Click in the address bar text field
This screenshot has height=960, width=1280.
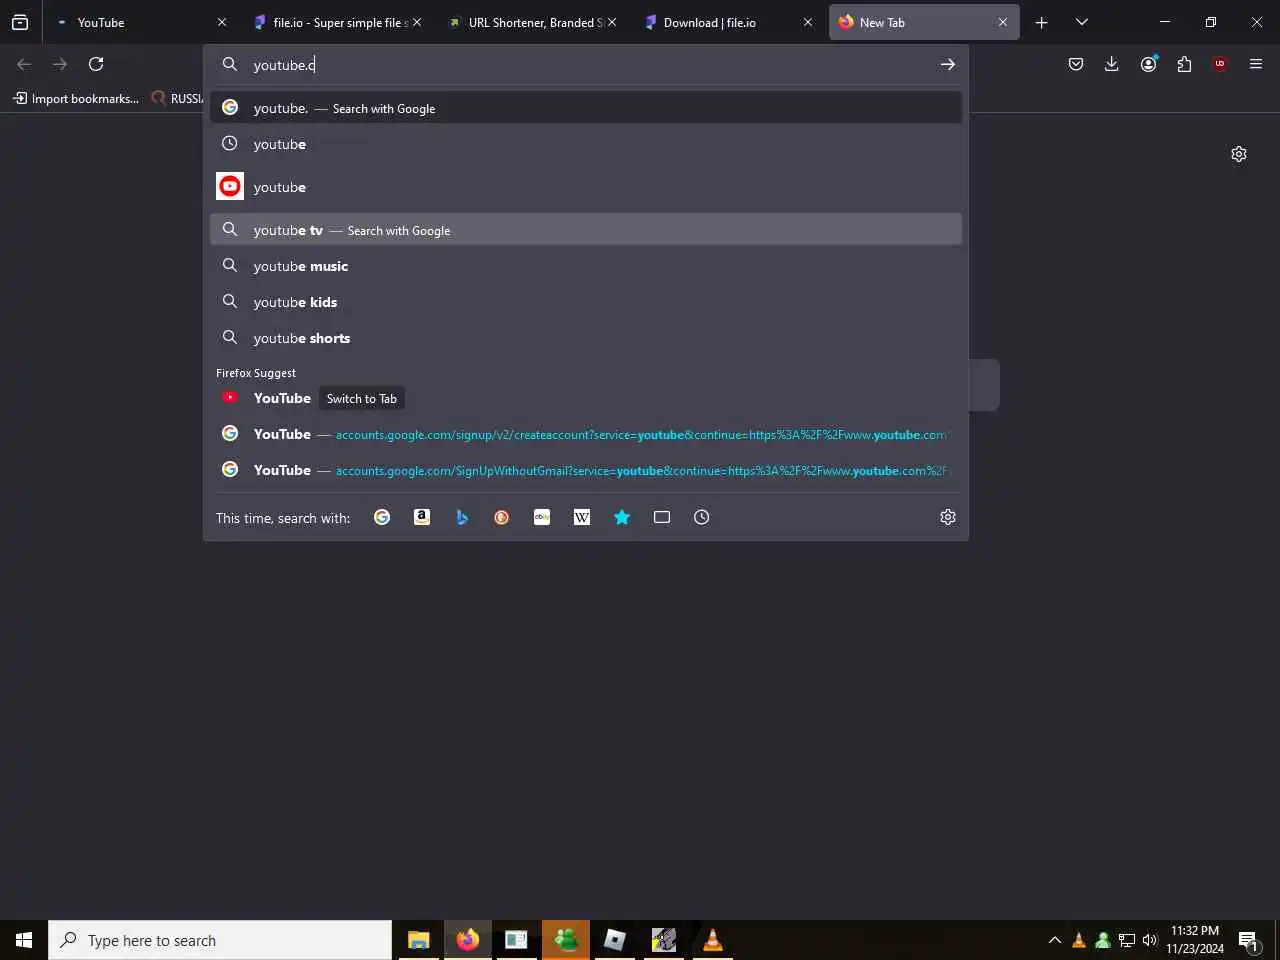590,65
